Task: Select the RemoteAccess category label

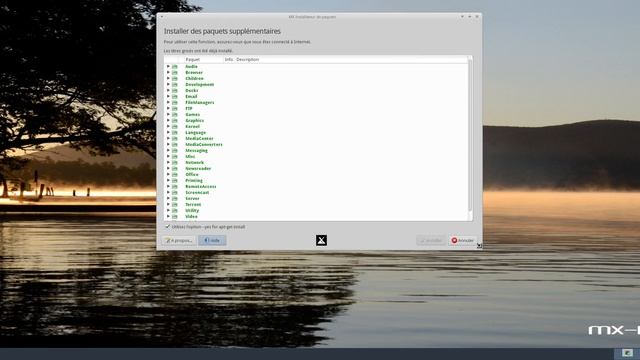Action: point(201,187)
